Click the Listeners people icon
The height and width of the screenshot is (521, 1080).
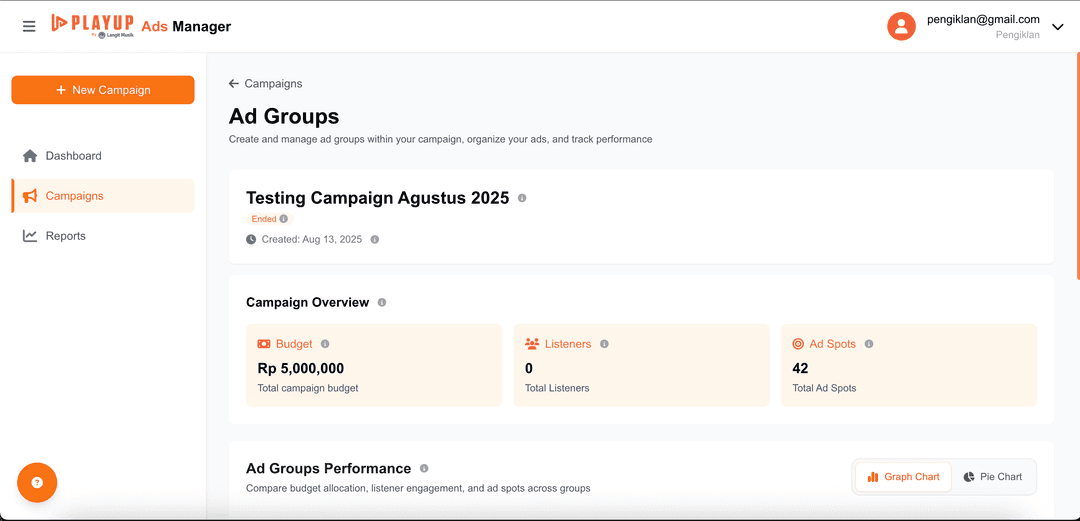click(x=532, y=344)
